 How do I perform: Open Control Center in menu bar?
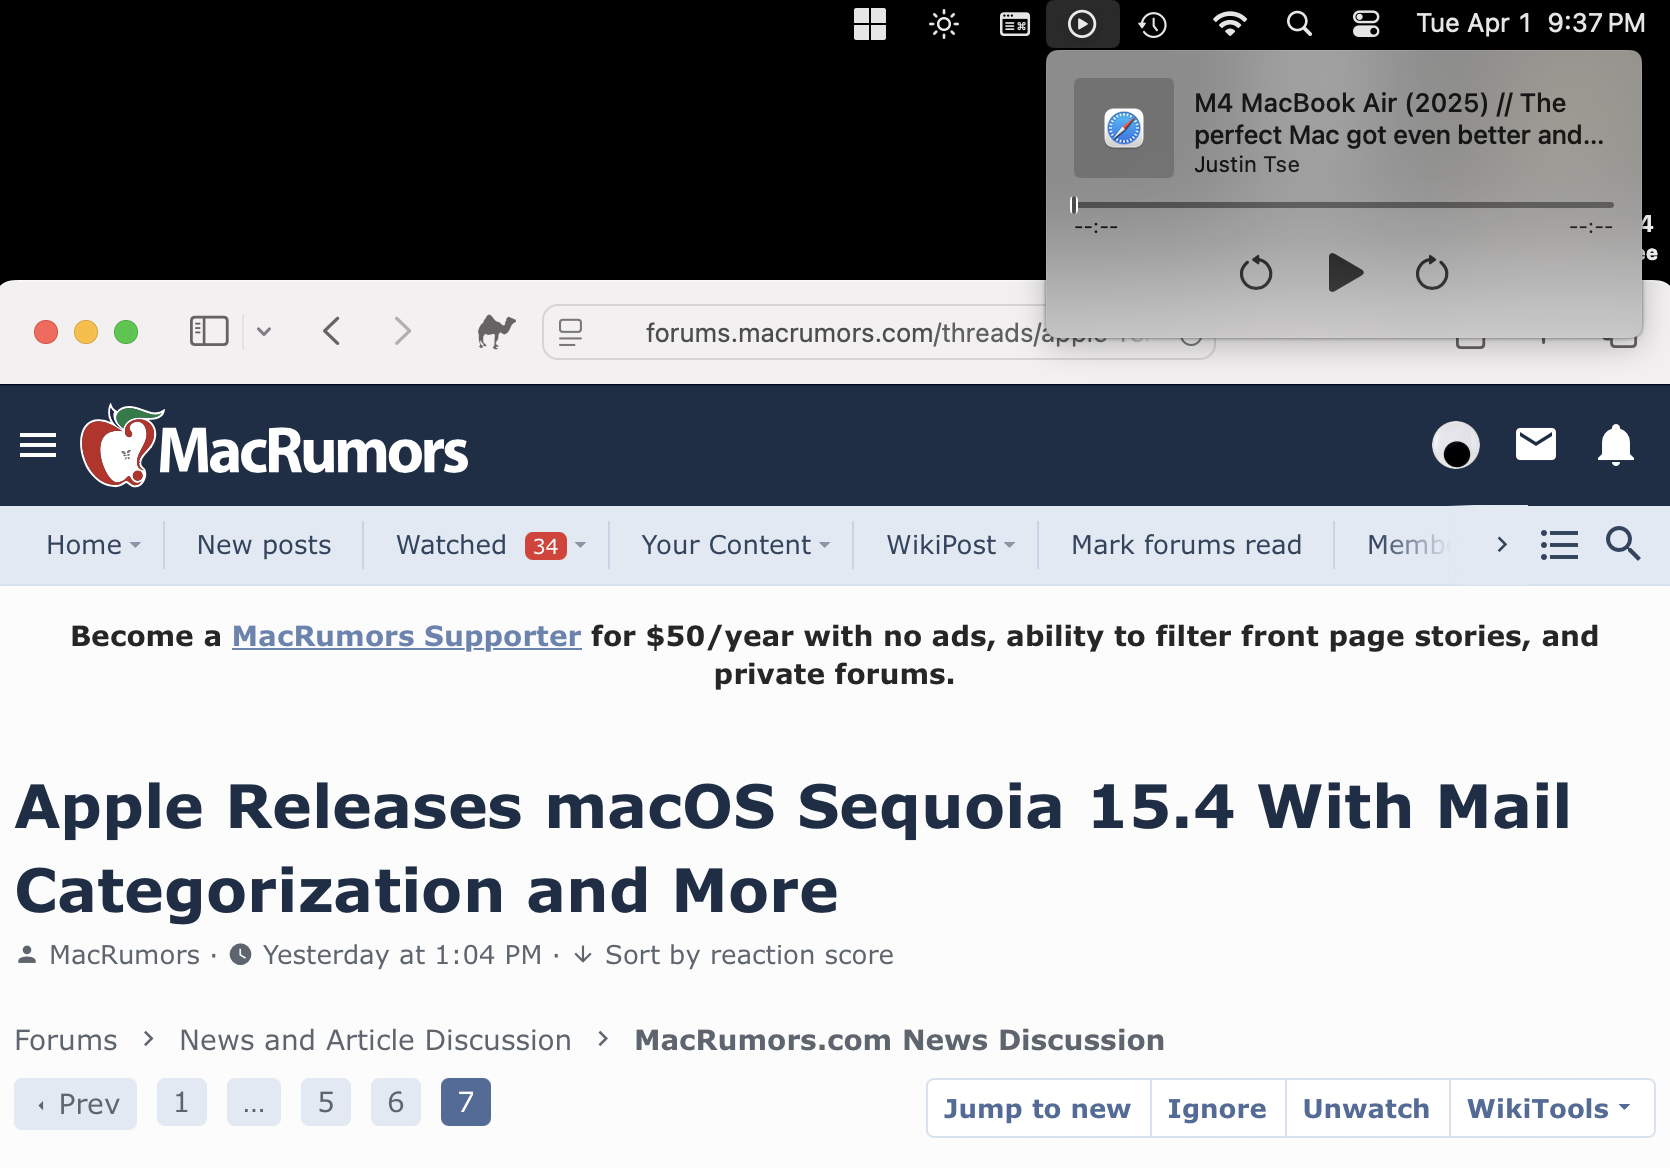point(1366,24)
